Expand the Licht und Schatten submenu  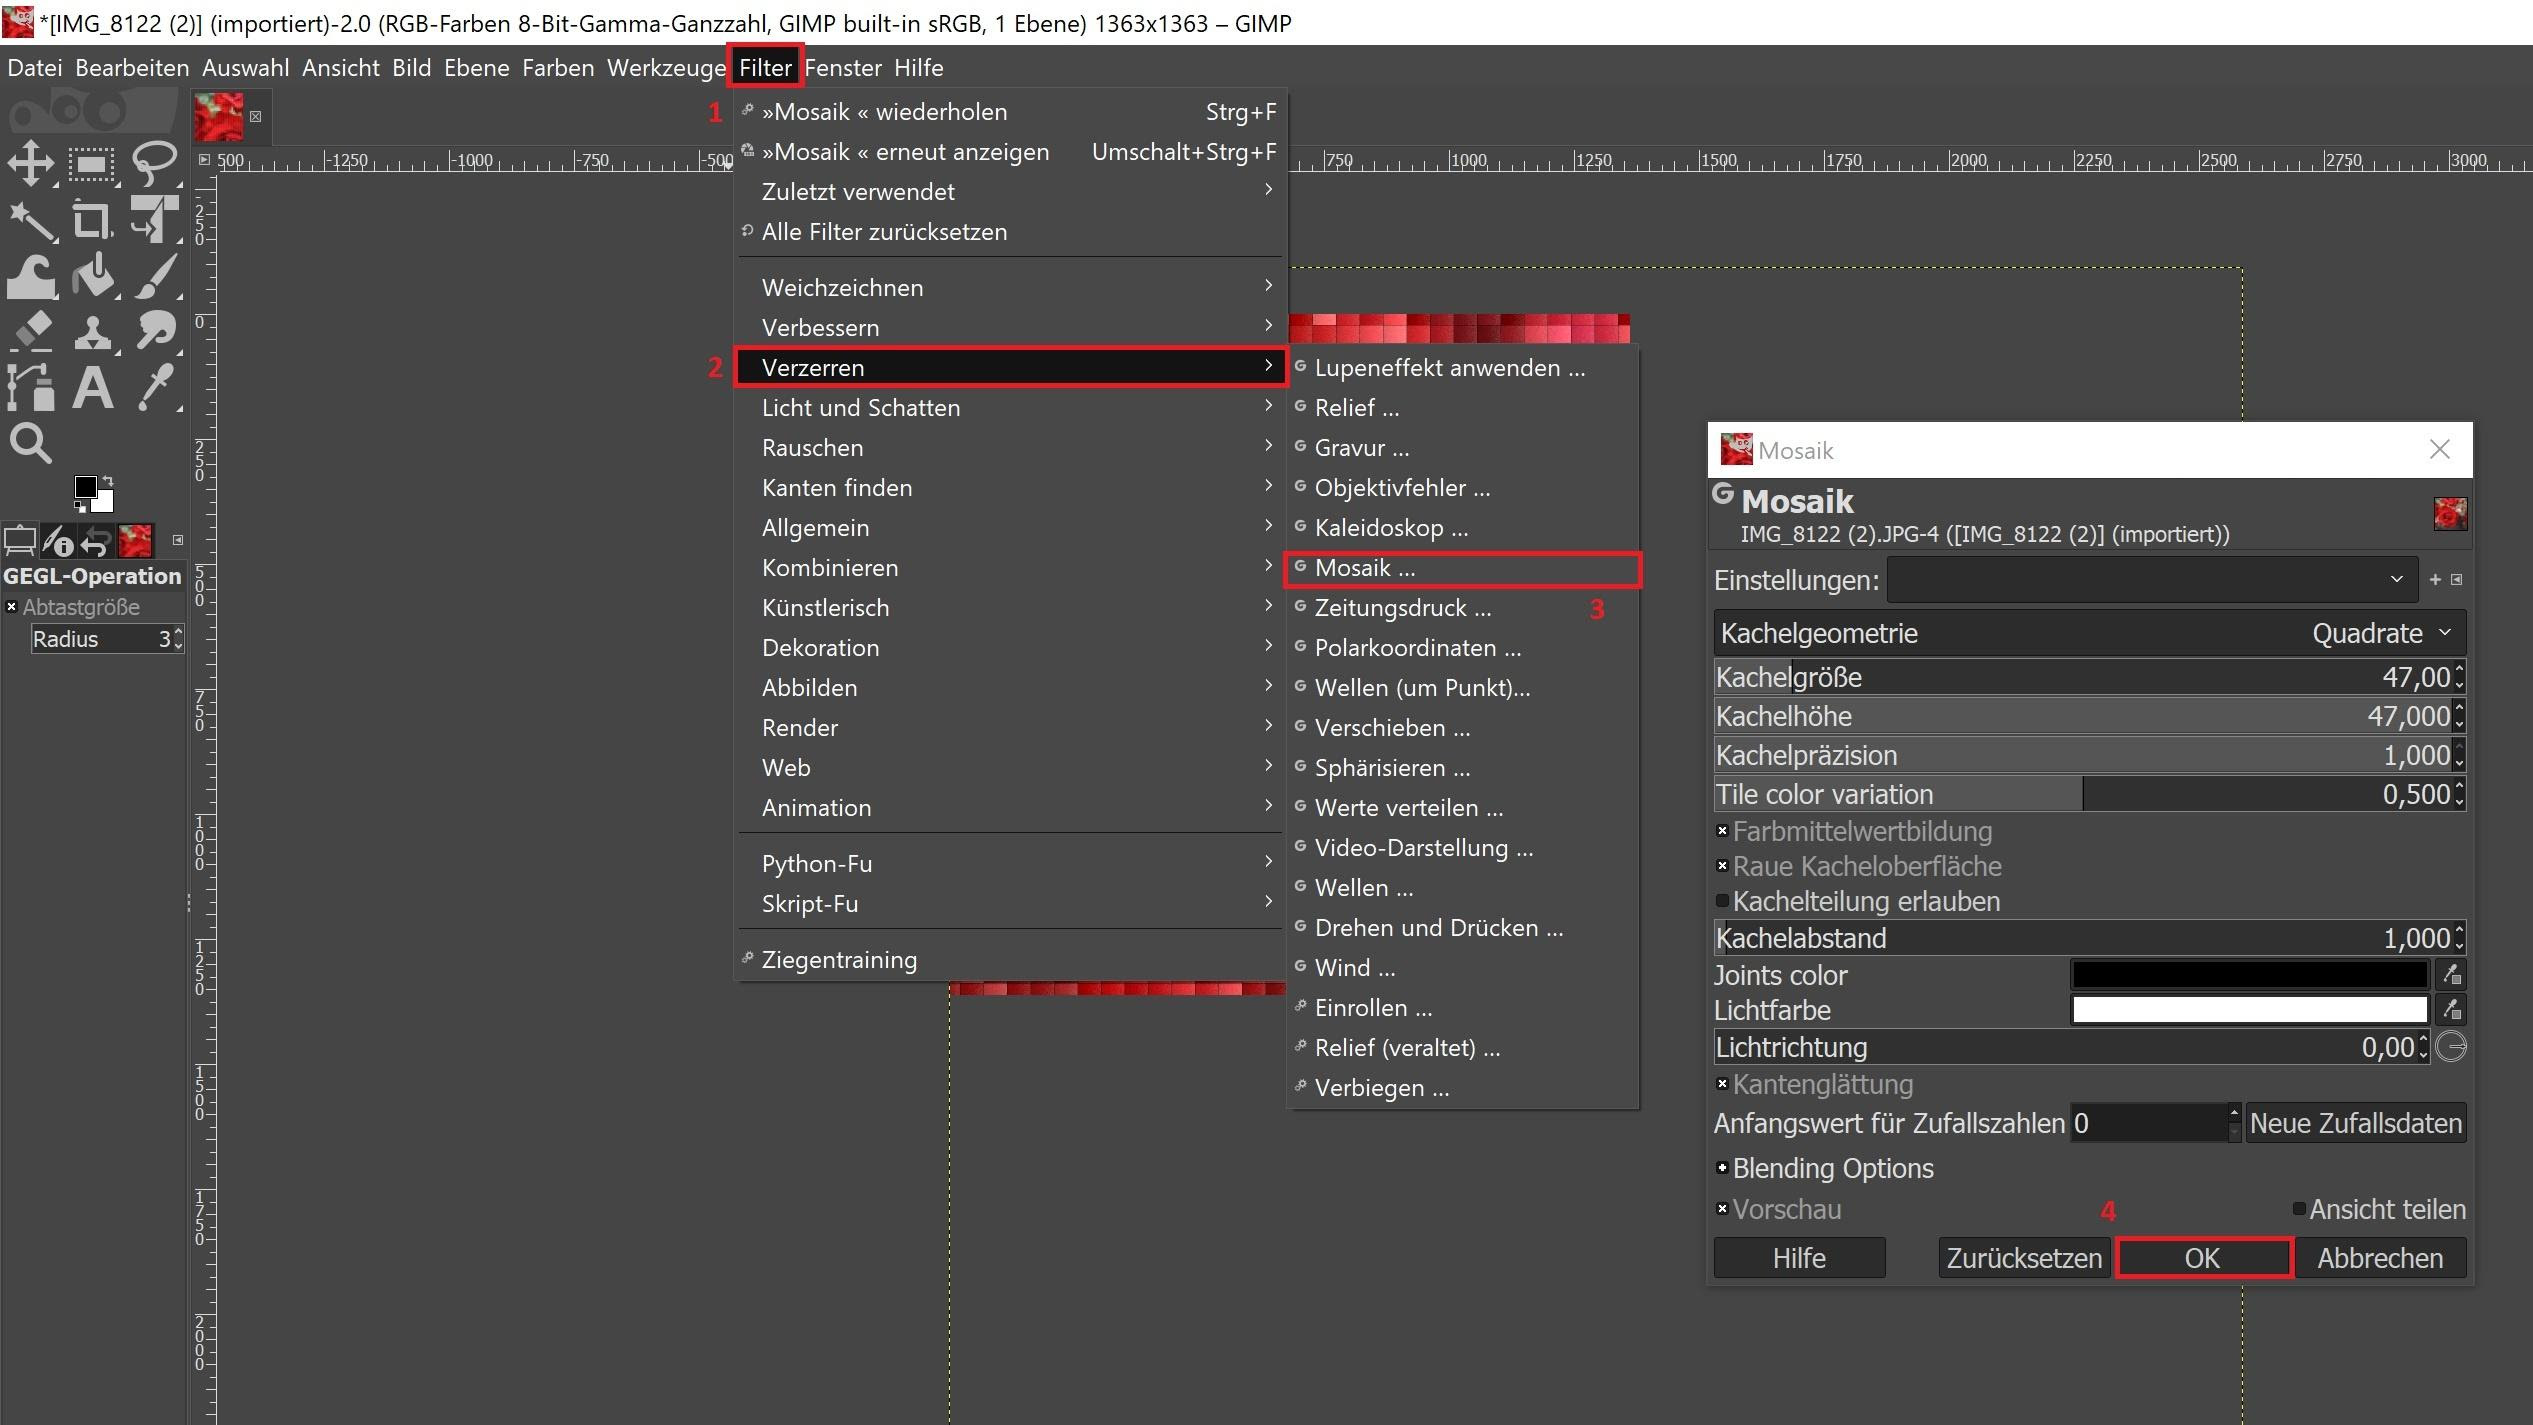tap(1010, 407)
